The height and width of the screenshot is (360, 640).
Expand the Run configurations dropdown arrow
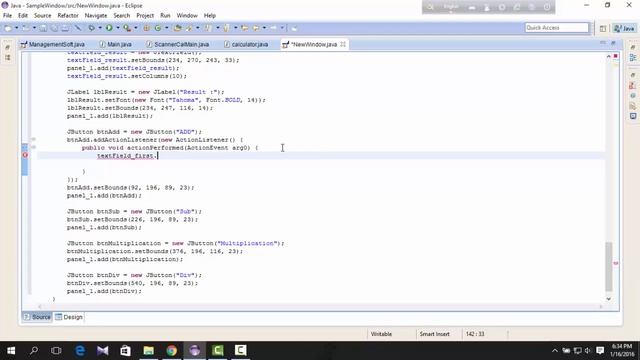click(118, 28)
